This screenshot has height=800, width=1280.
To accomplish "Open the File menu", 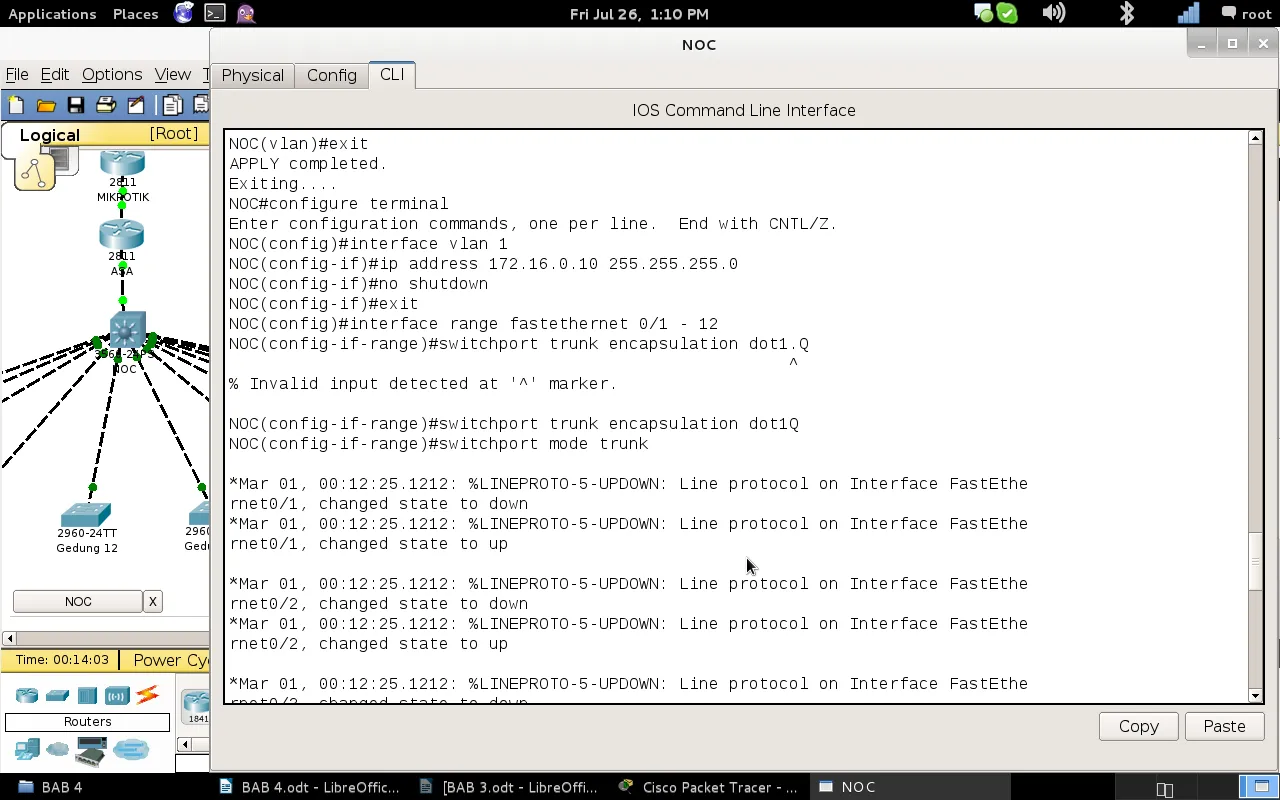I will [x=17, y=74].
